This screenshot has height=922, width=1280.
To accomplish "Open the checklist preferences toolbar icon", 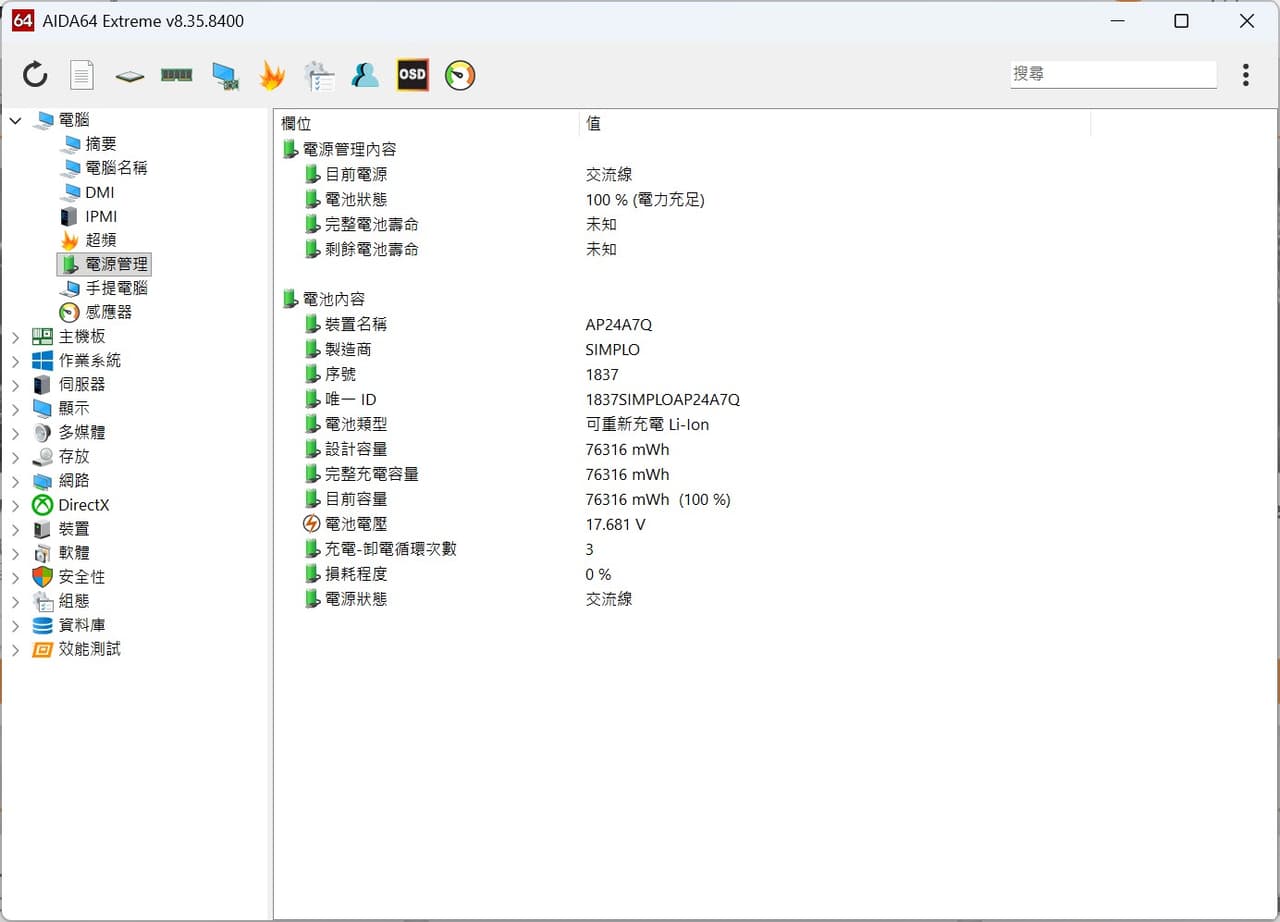I will click(319, 75).
